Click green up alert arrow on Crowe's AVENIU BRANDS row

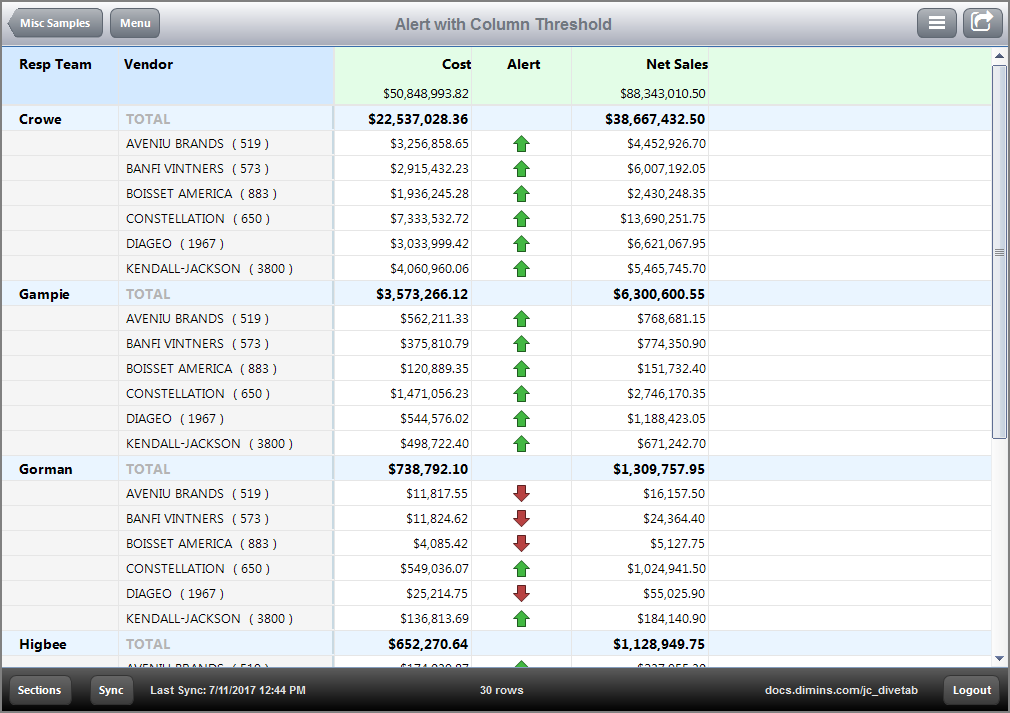click(x=521, y=143)
